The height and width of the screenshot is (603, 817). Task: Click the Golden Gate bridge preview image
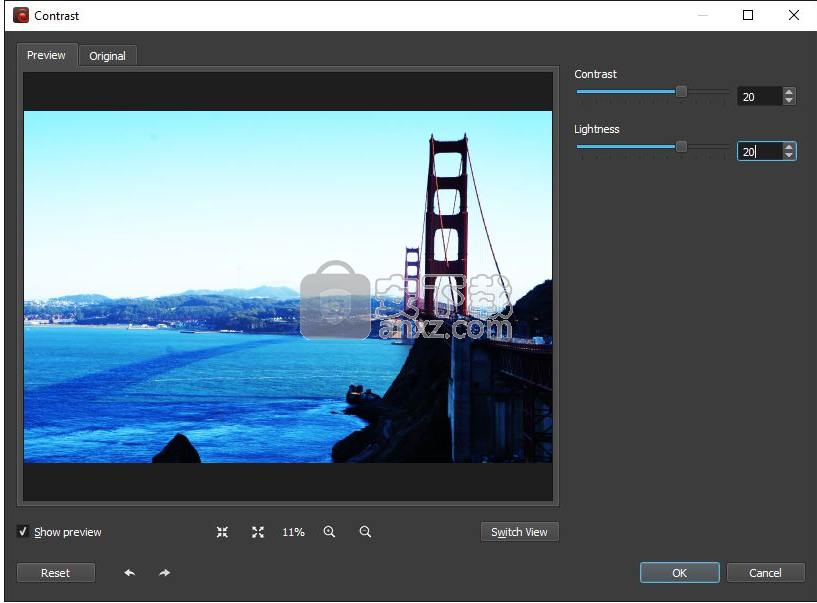point(288,287)
